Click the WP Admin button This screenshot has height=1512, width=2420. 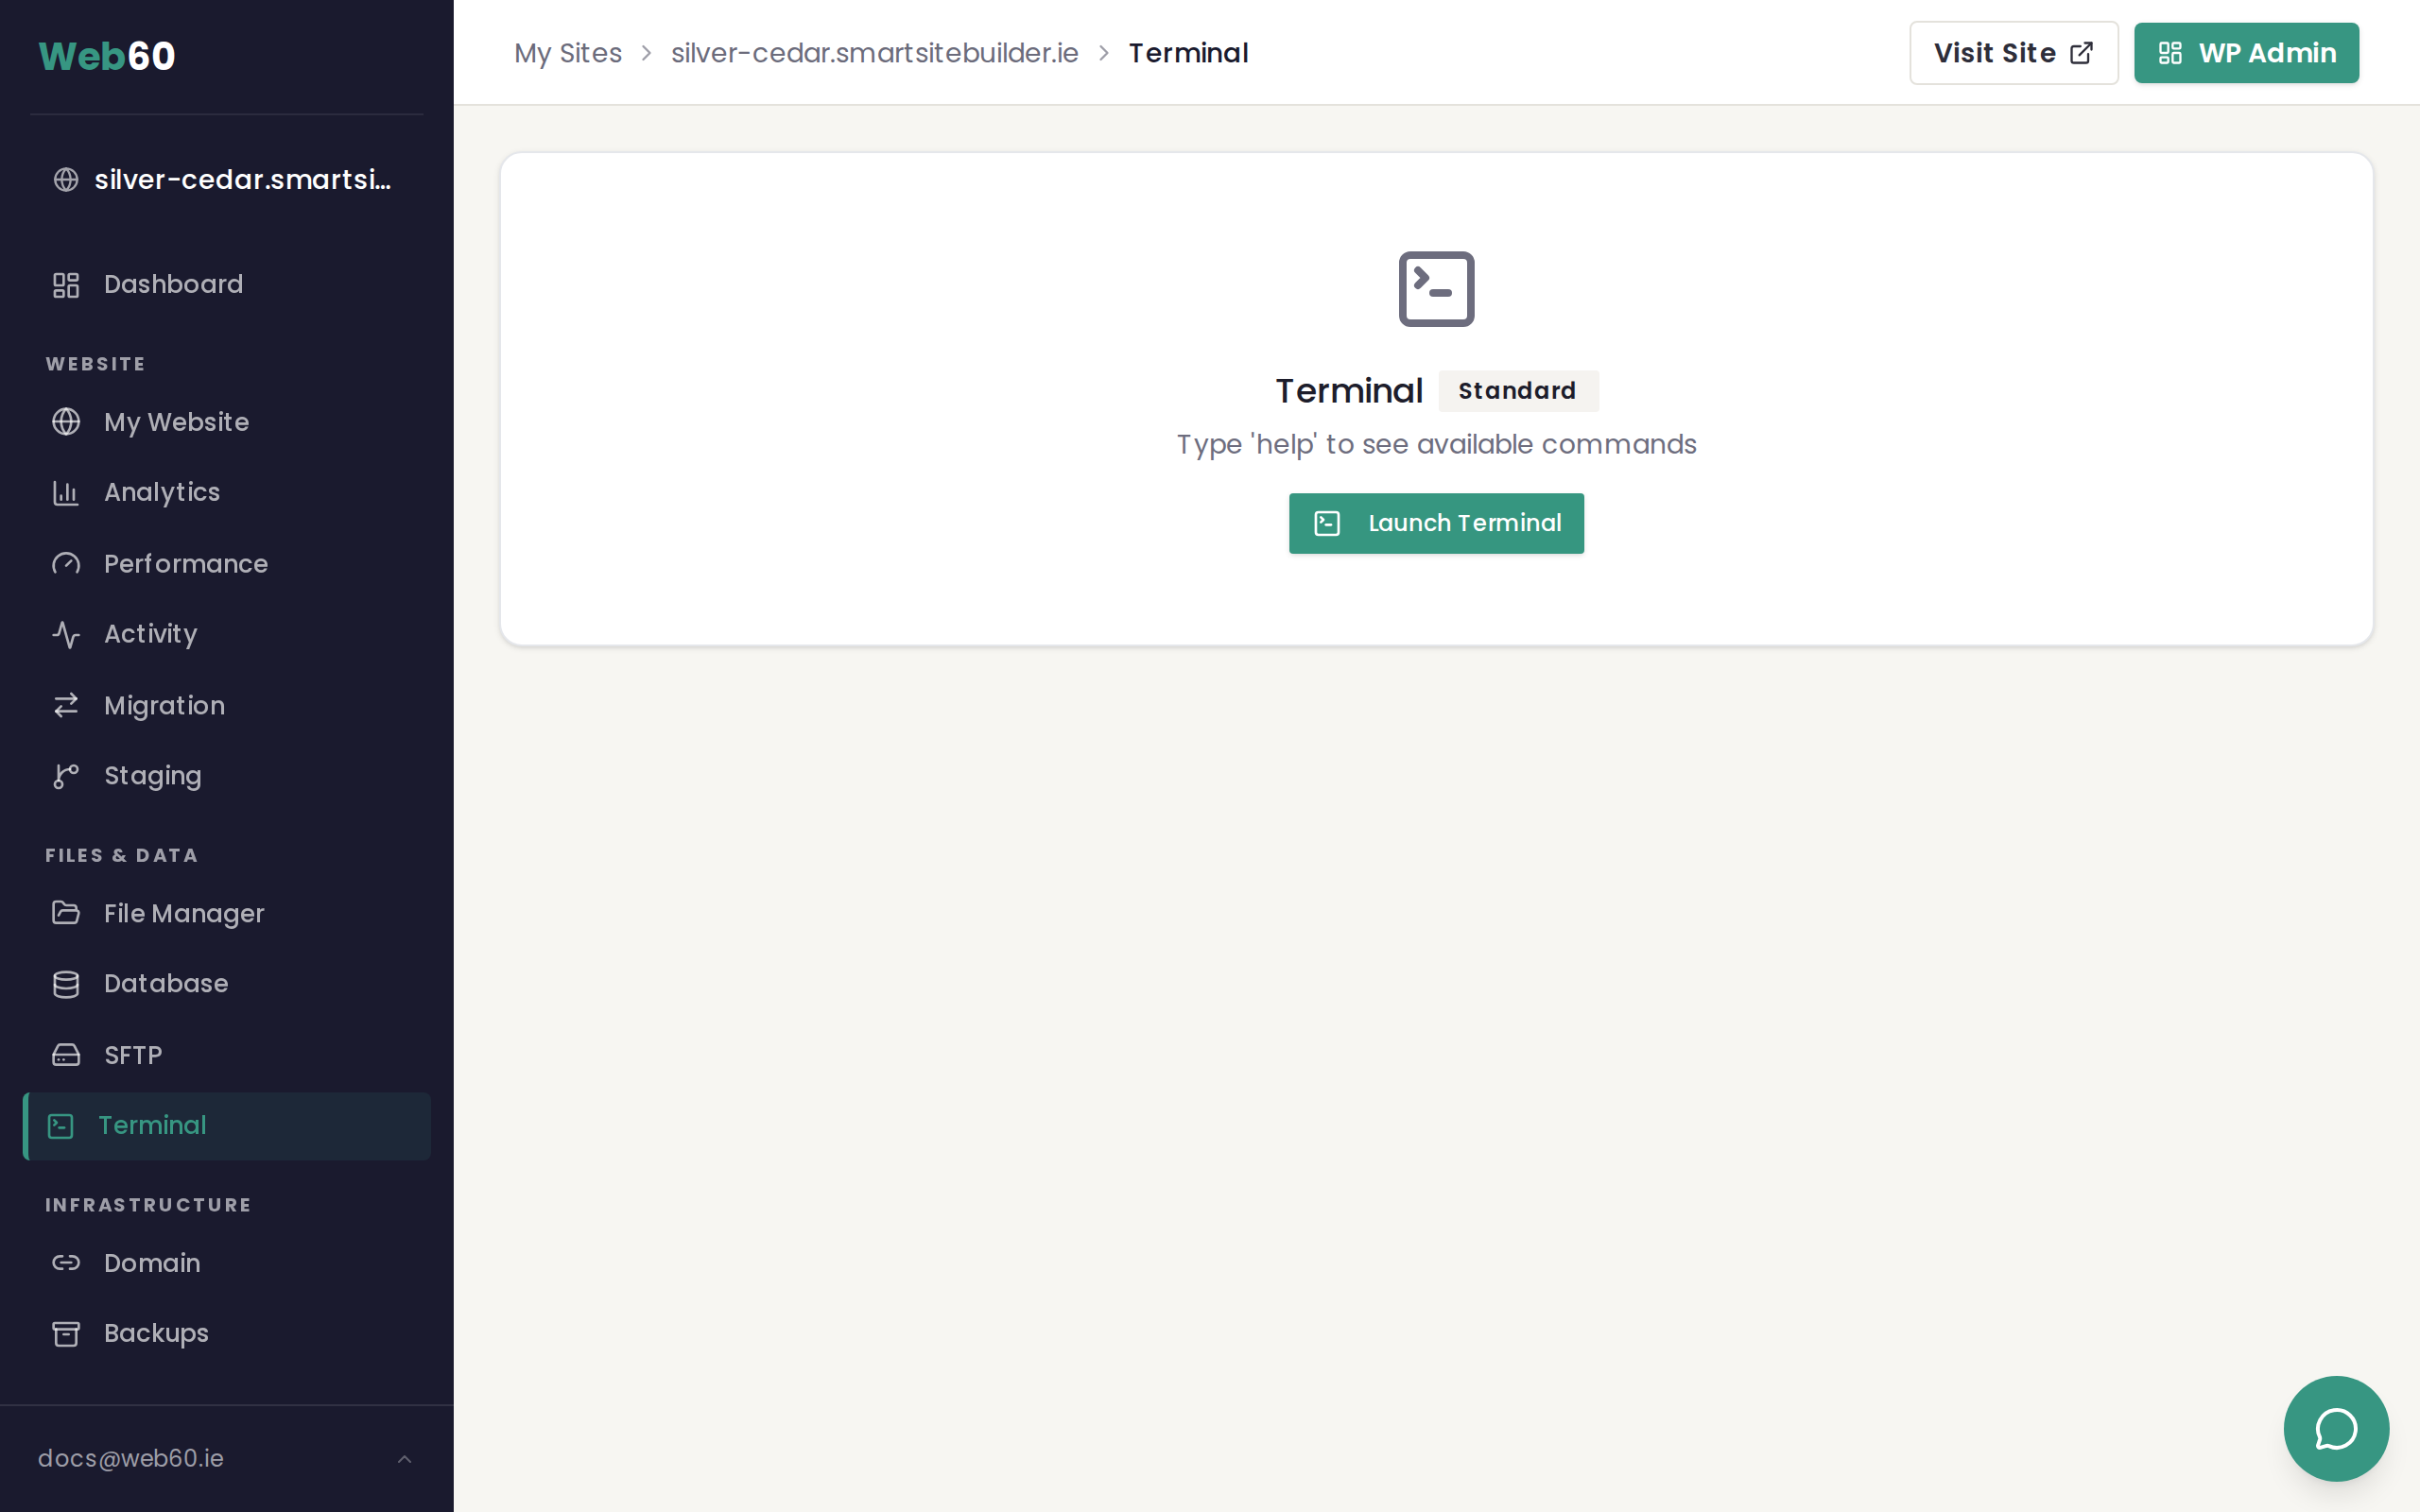click(x=2246, y=53)
